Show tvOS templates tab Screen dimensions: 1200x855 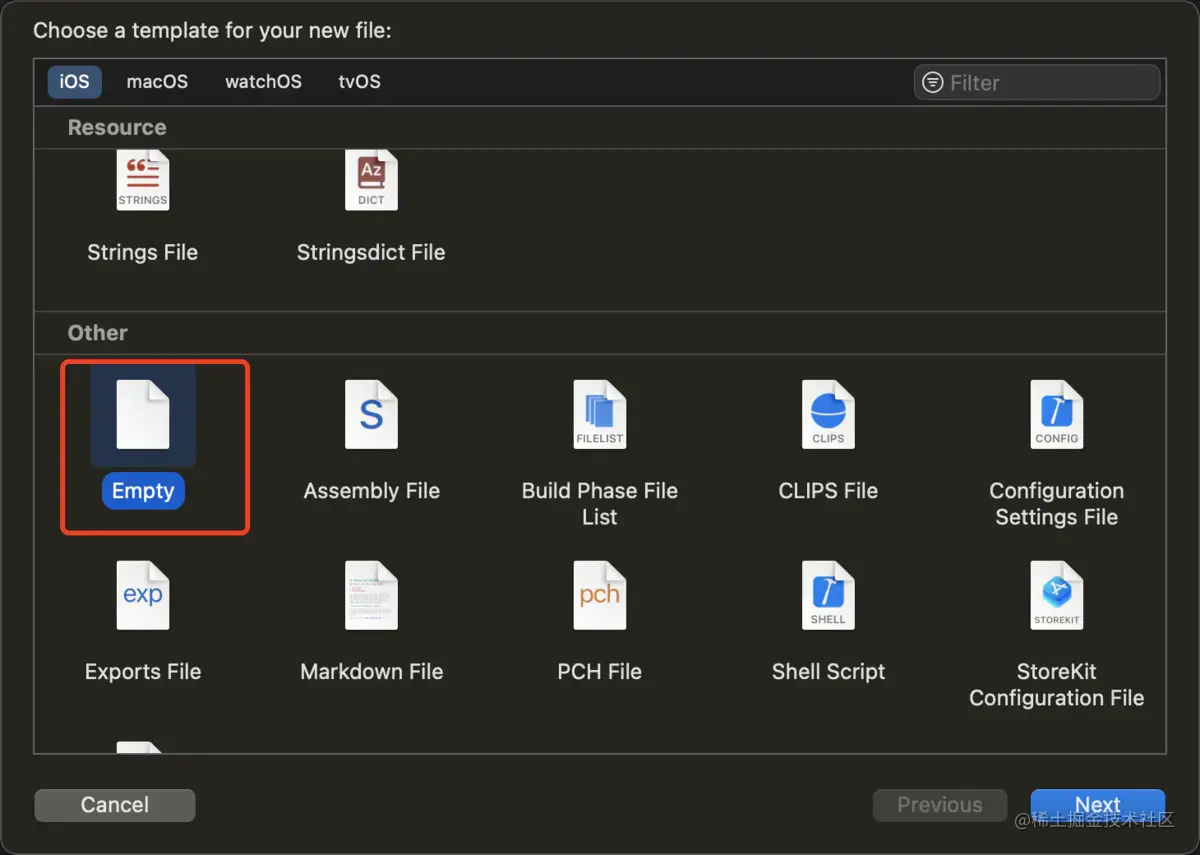(x=359, y=82)
